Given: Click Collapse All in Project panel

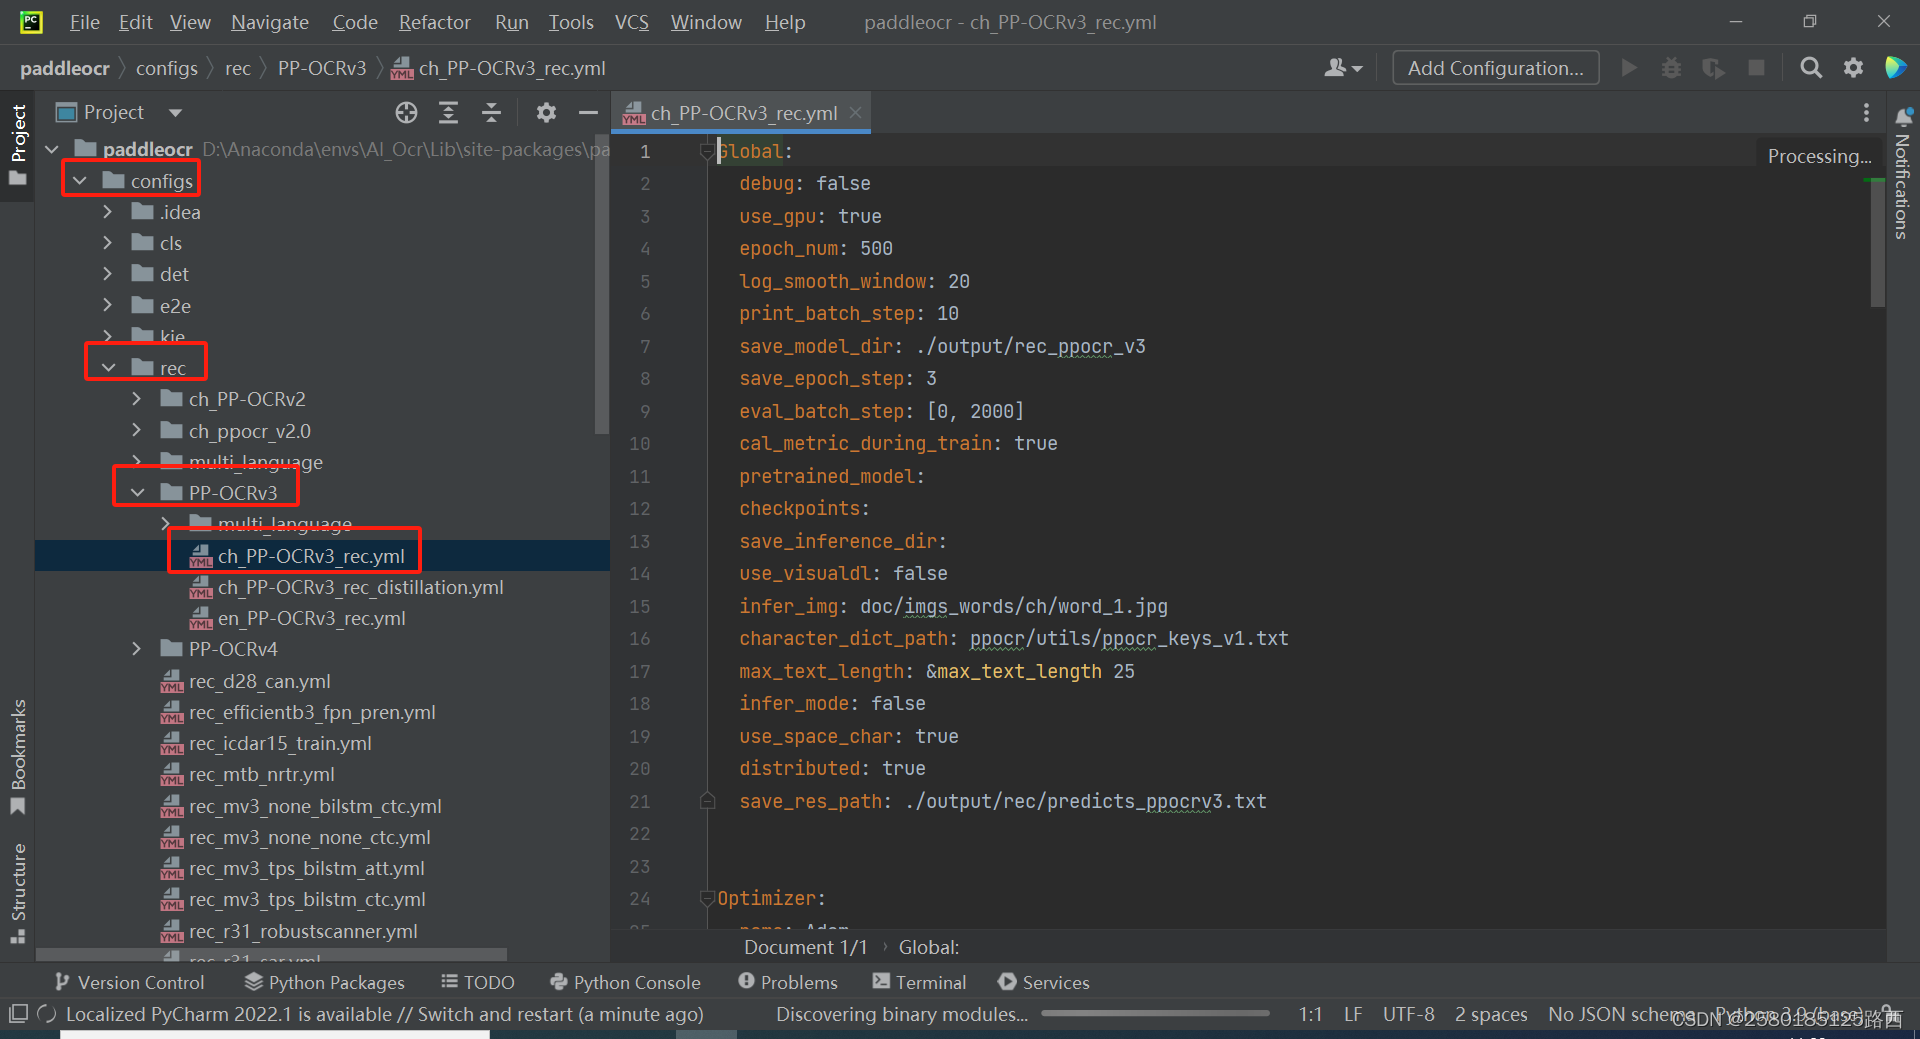Looking at the screenshot, I should pos(491,113).
